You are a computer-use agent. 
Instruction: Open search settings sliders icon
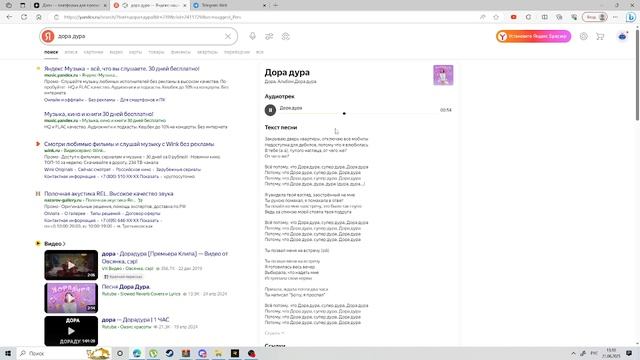pos(269,36)
